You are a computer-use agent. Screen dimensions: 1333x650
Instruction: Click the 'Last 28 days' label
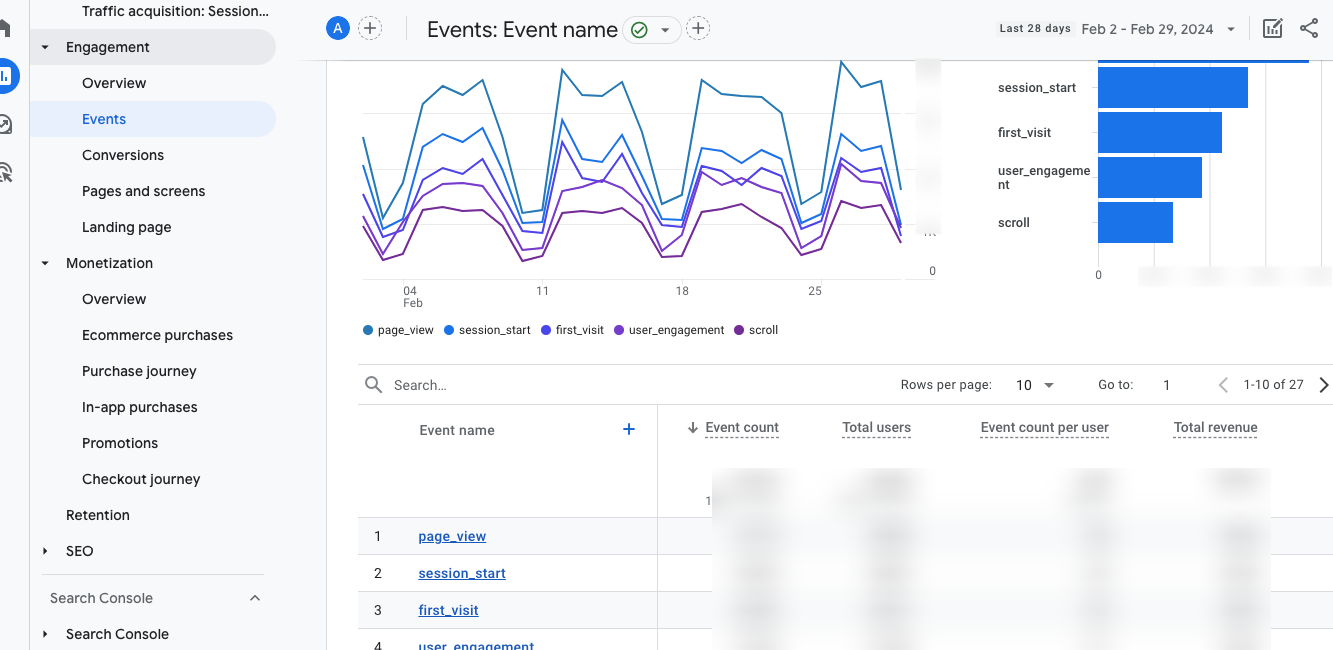click(1035, 29)
